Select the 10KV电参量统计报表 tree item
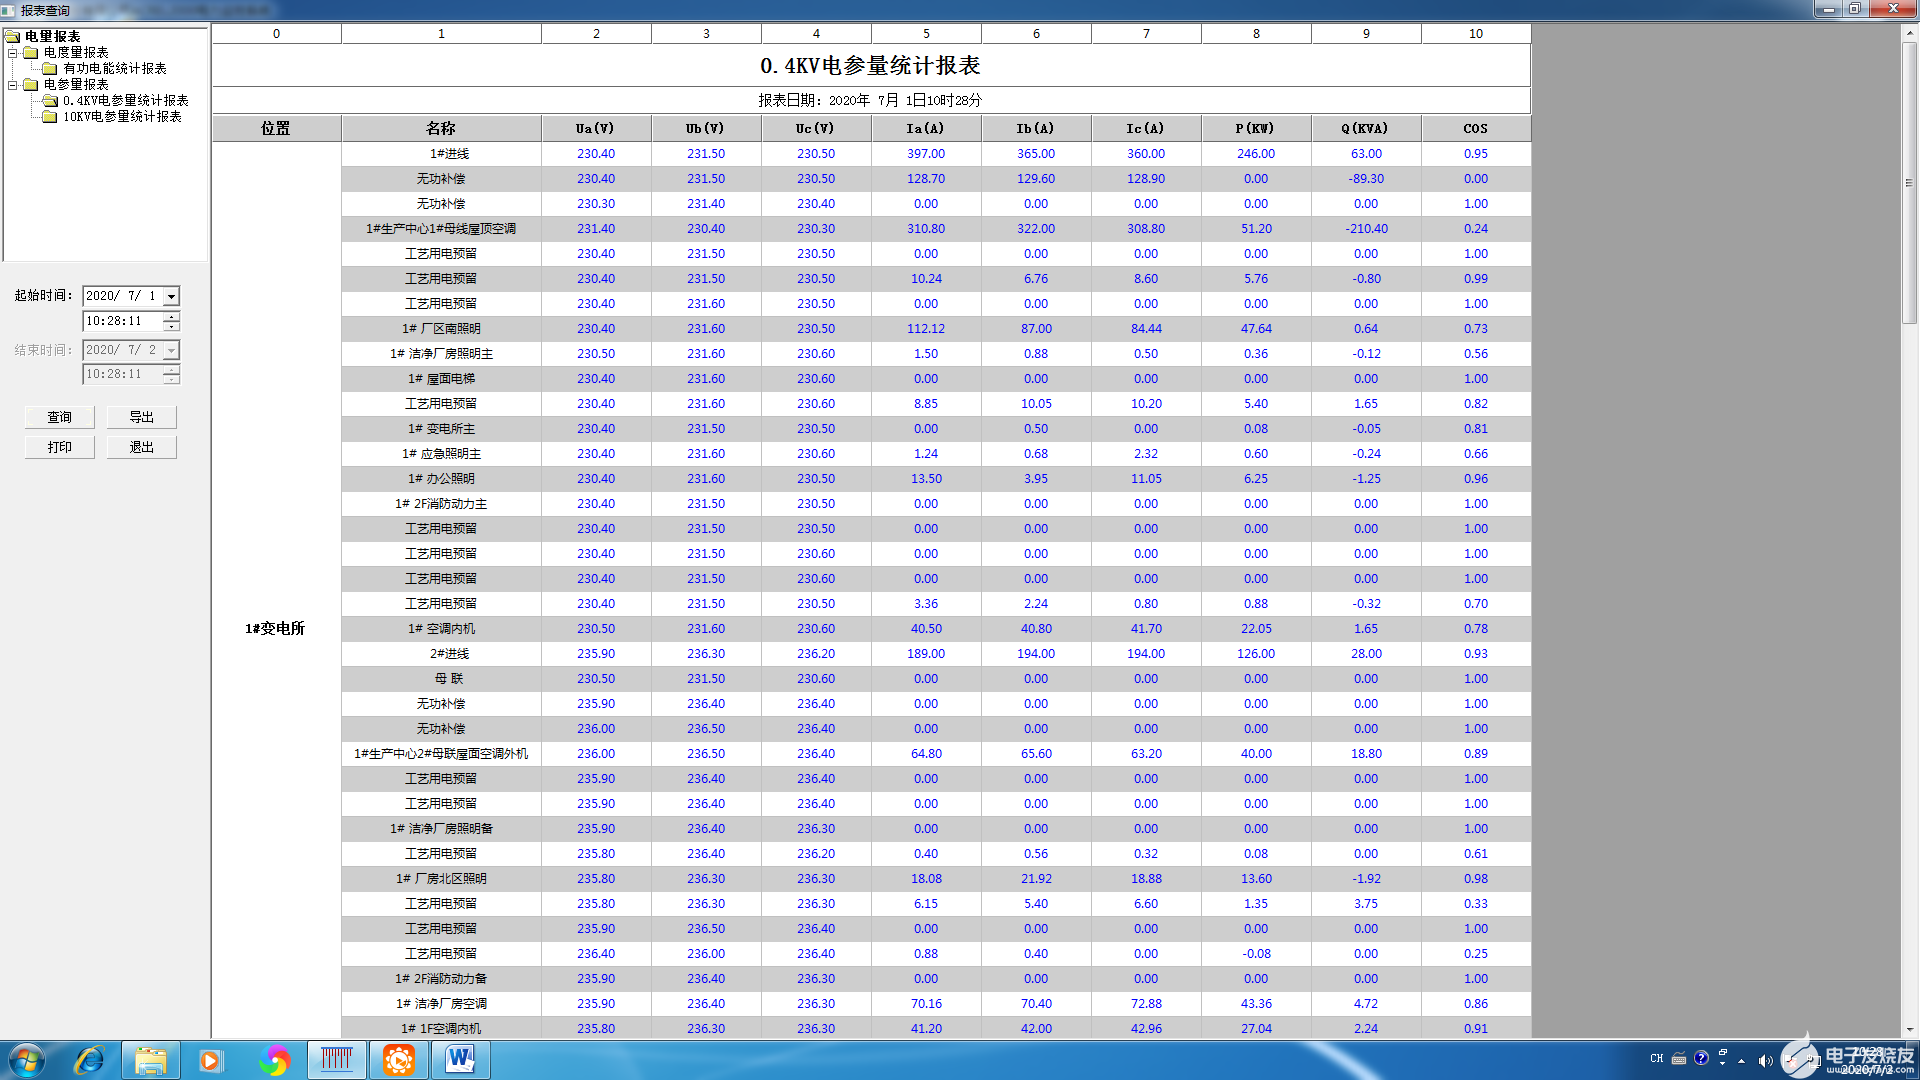1920x1080 pixels. [122, 117]
